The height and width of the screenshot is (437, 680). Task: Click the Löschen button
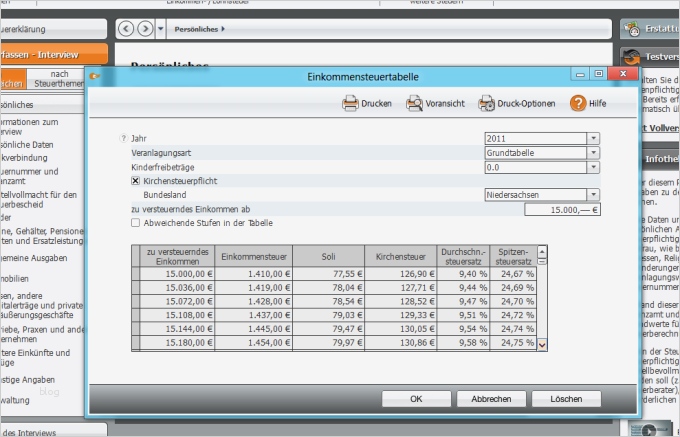566,399
